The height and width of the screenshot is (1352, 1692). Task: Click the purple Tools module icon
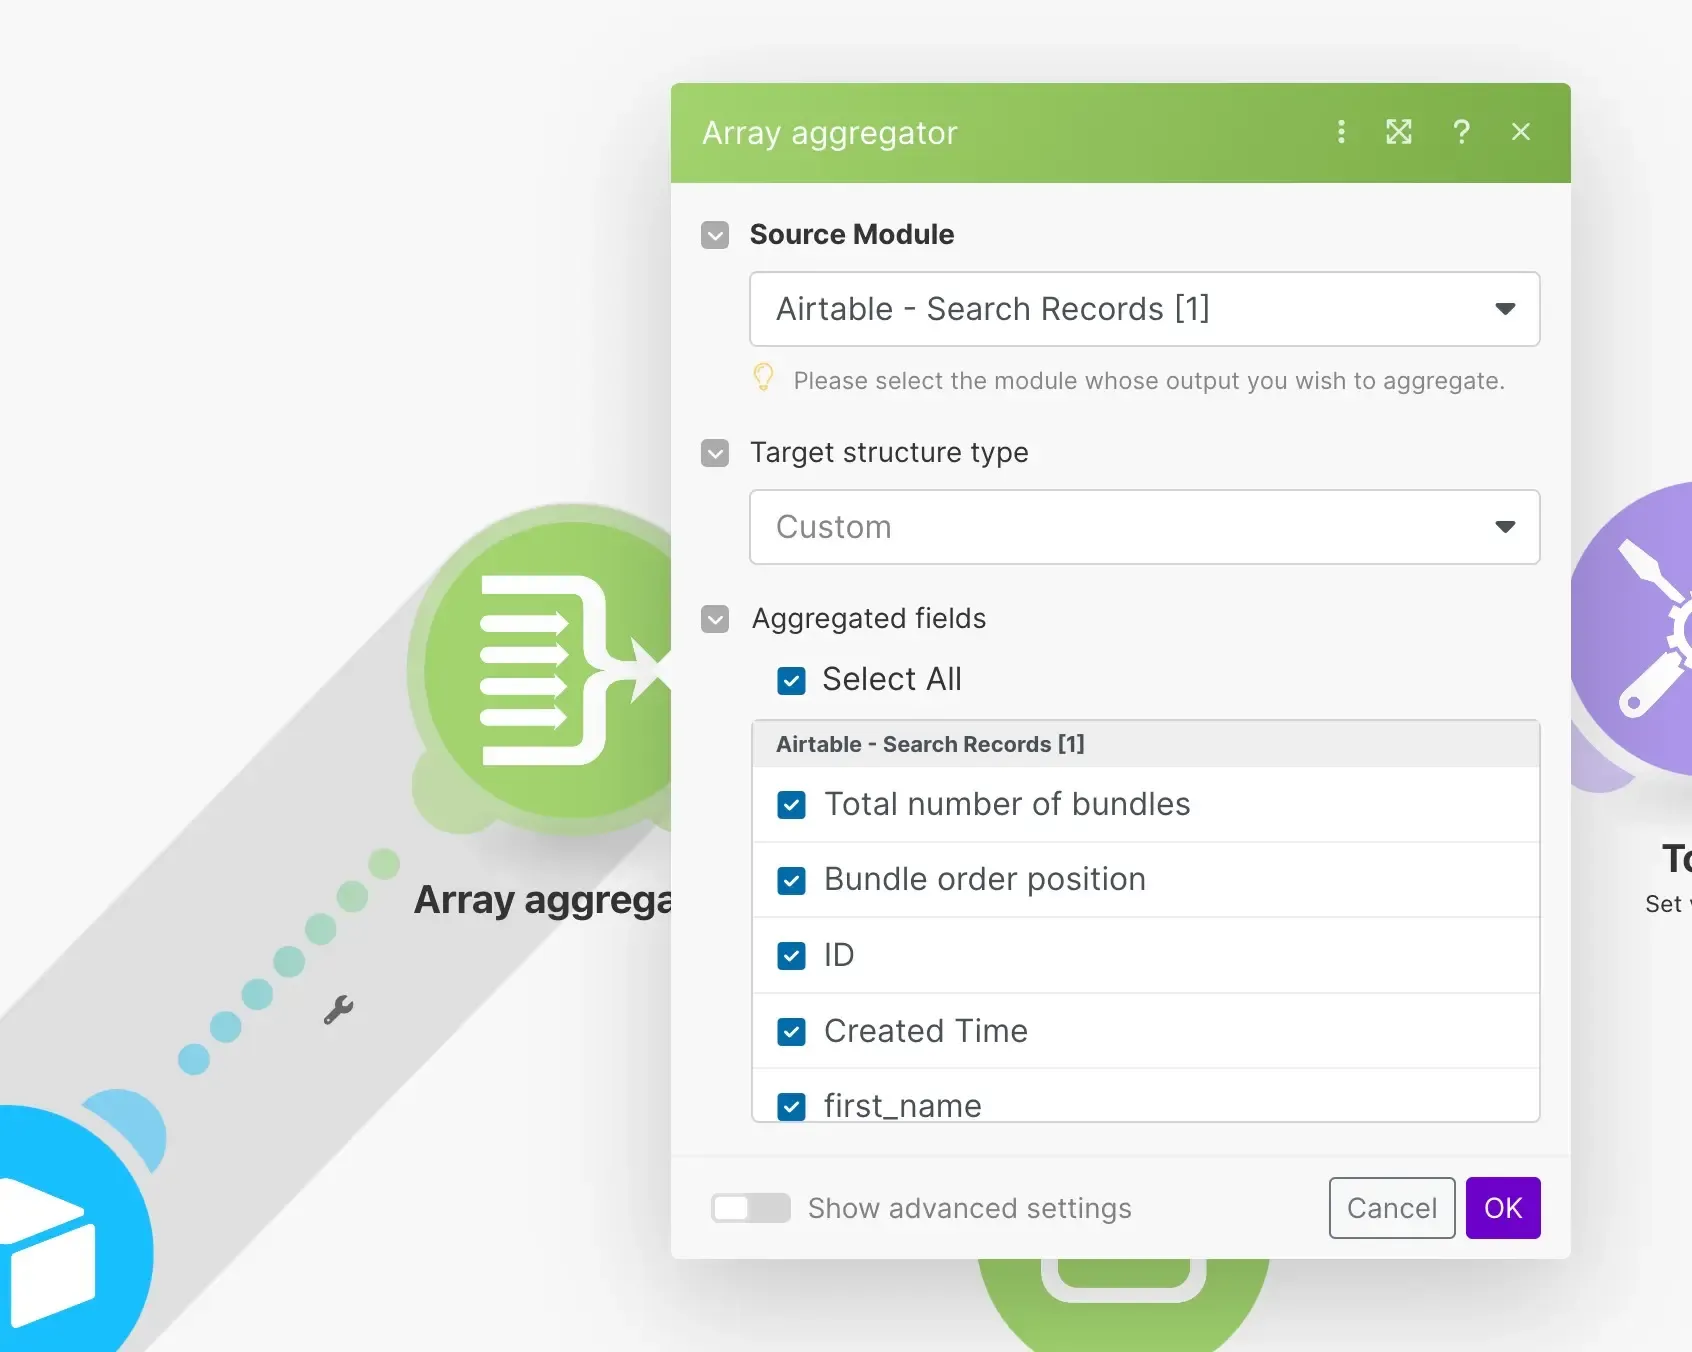[1632, 630]
